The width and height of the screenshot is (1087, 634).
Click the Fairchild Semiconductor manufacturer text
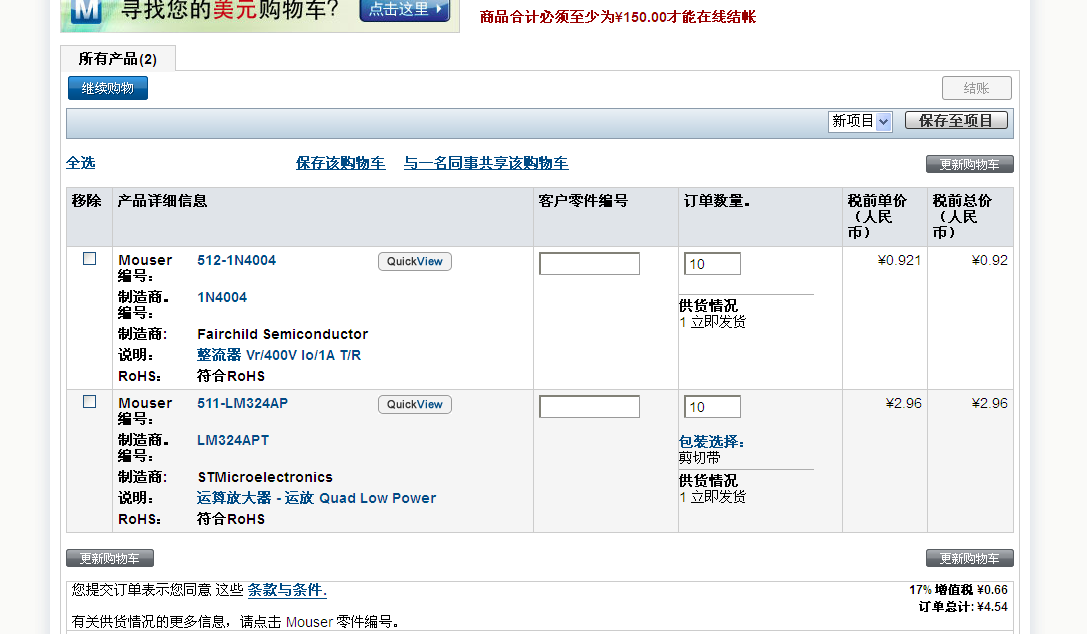(283, 334)
